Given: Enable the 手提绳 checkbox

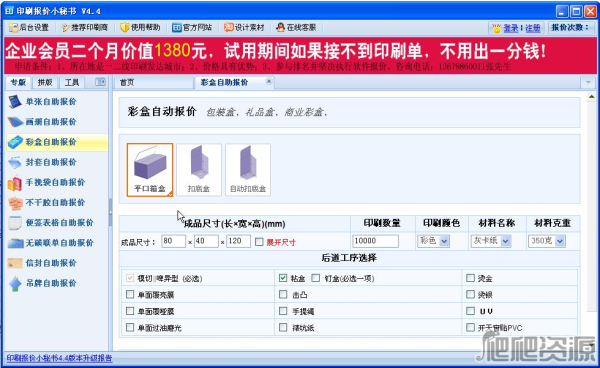Looking at the screenshot, I should pos(283,311).
